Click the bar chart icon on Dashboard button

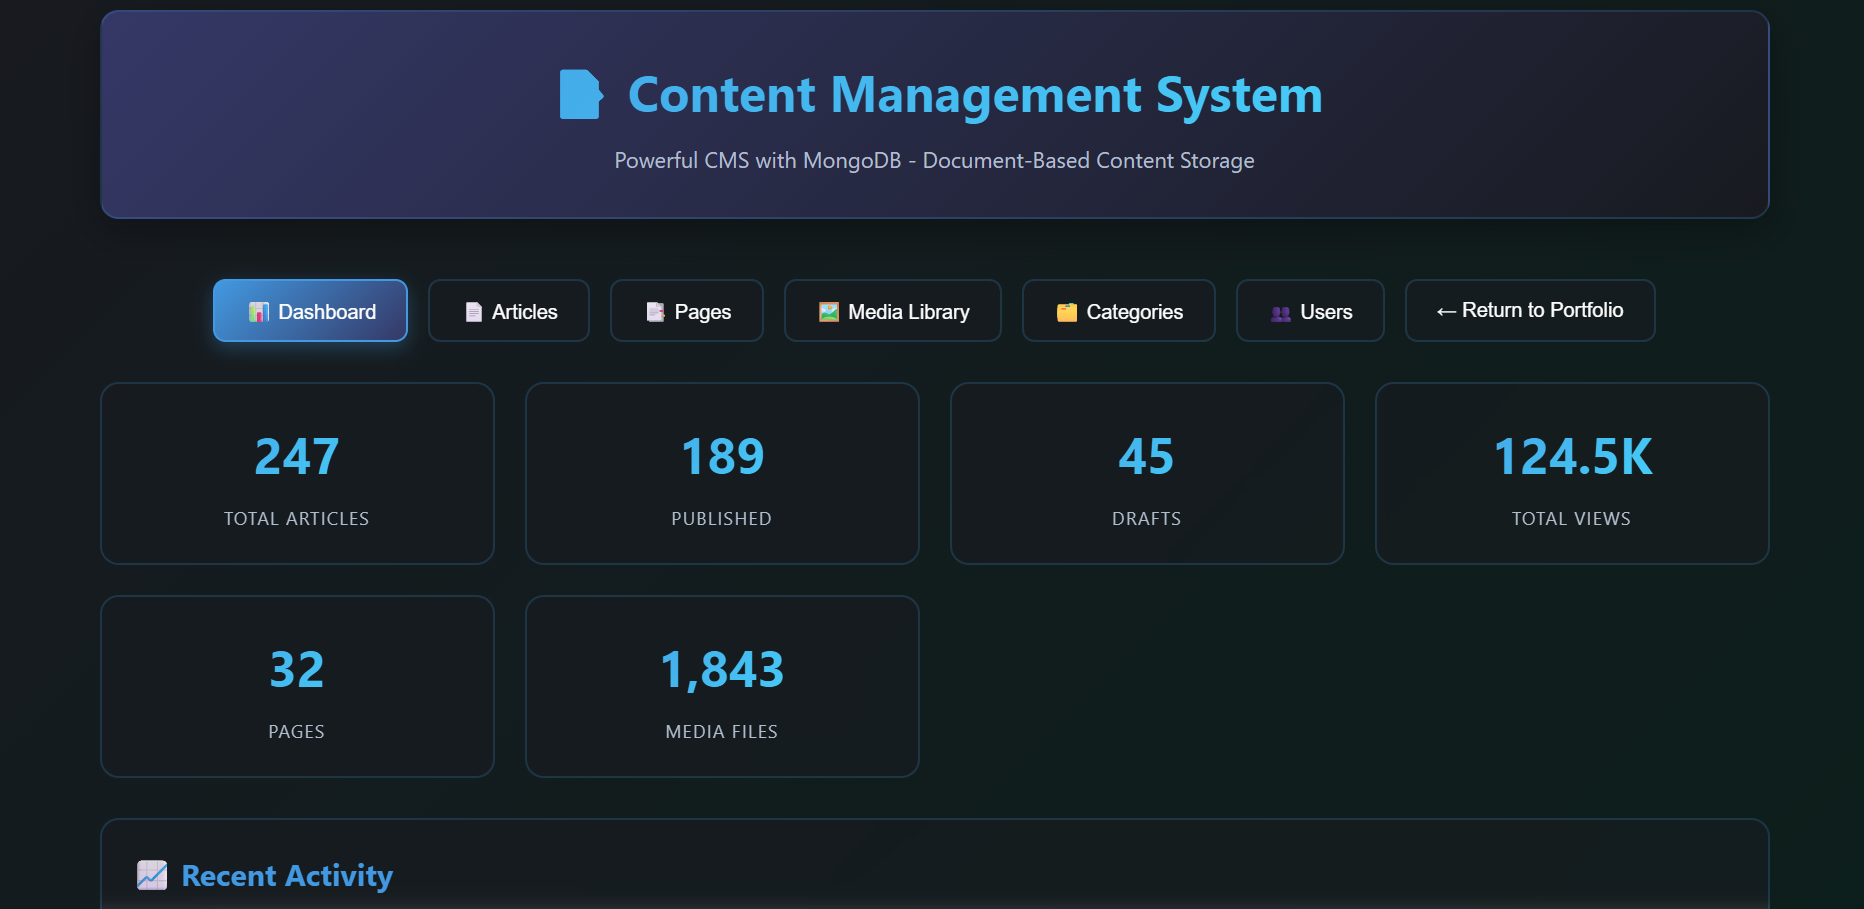pyautogui.click(x=259, y=311)
